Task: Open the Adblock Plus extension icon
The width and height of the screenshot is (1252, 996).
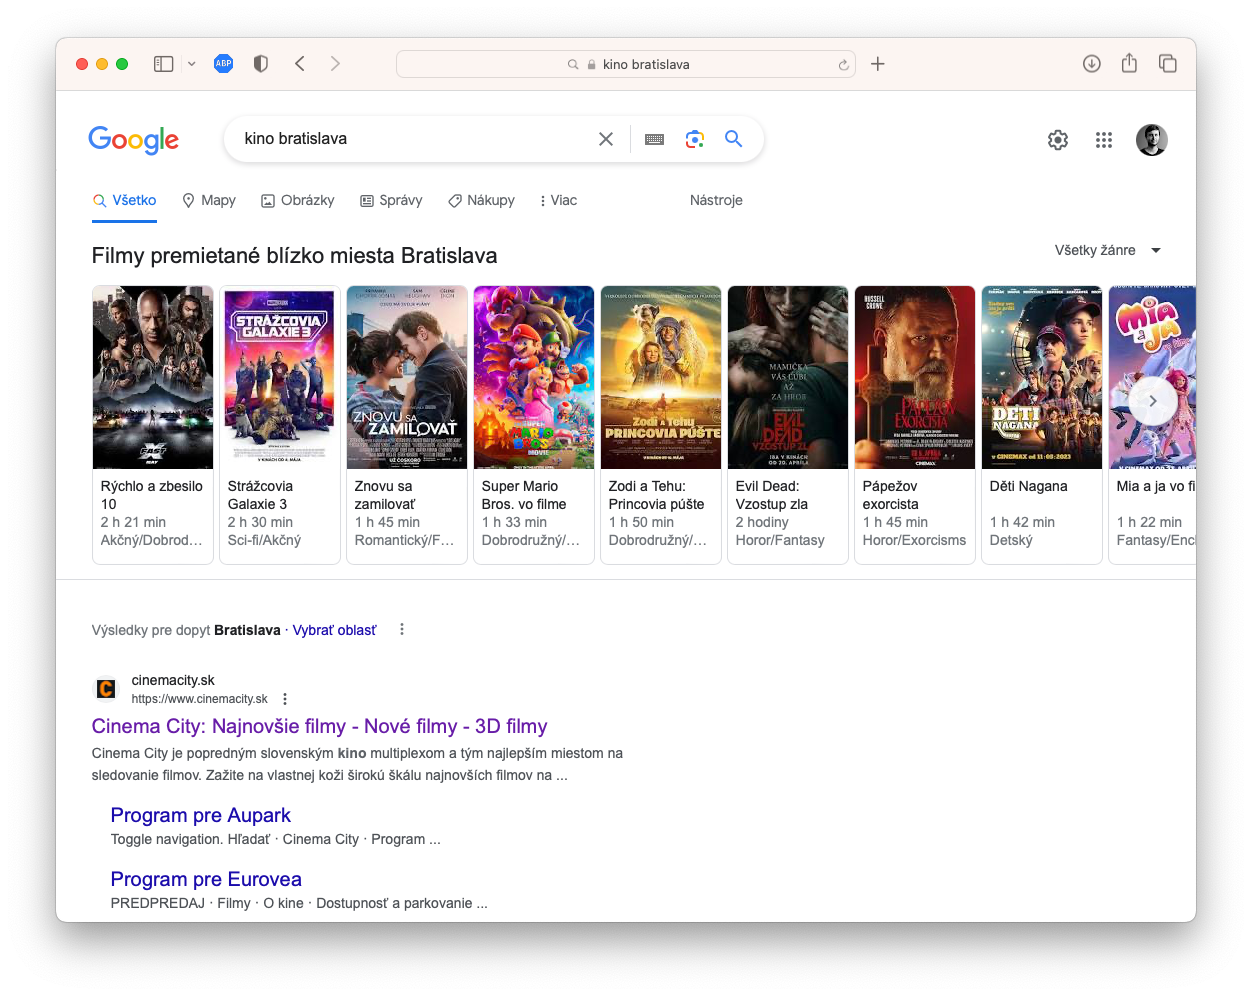Action: pyautogui.click(x=224, y=64)
